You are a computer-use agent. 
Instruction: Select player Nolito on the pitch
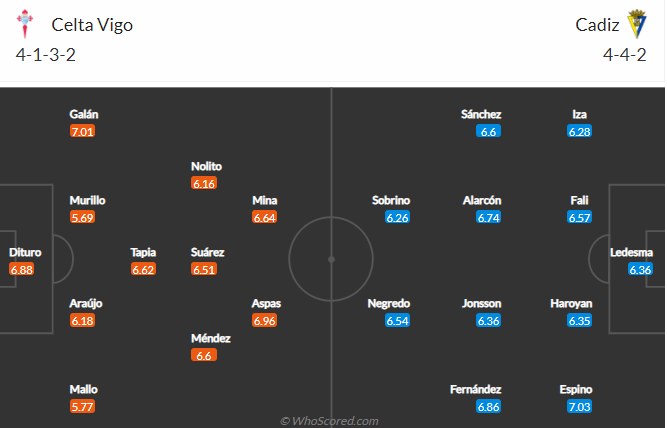(x=206, y=166)
